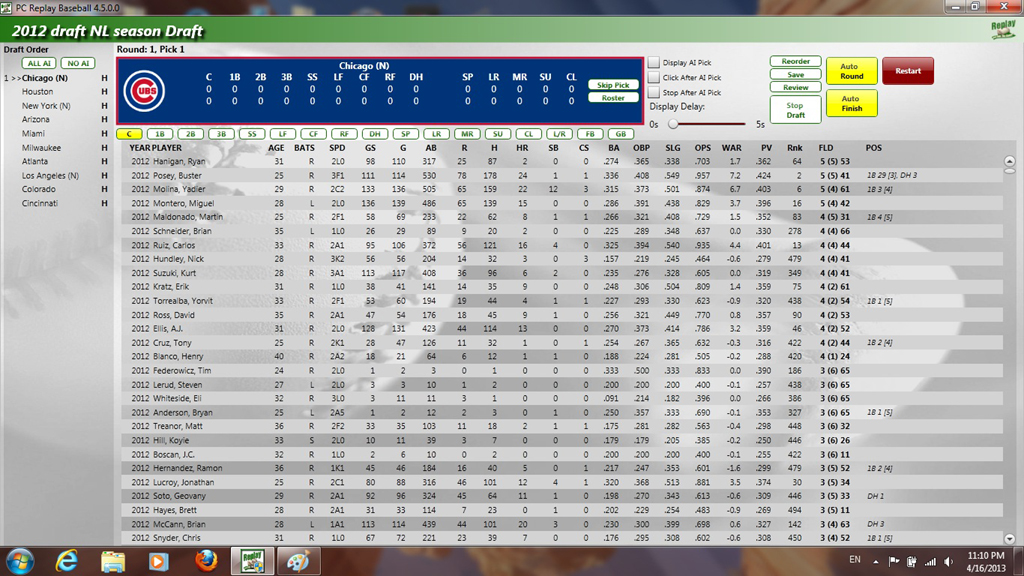The width and height of the screenshot is (1024, 576).
Task: Sort the player list by HR column
Action: click(523, 148)
